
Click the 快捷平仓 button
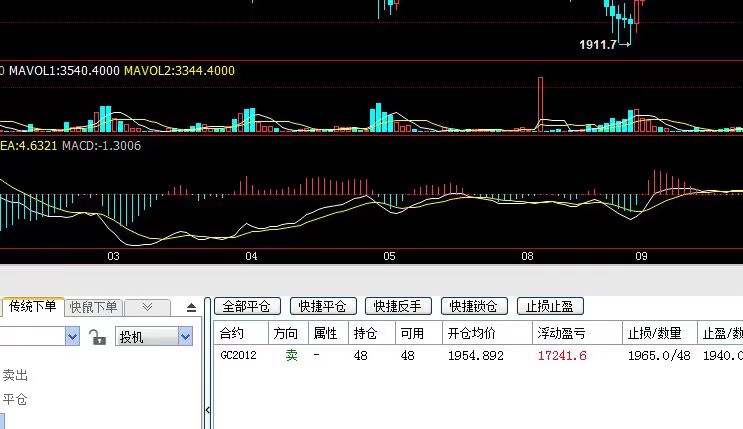(x=323, y=306)
